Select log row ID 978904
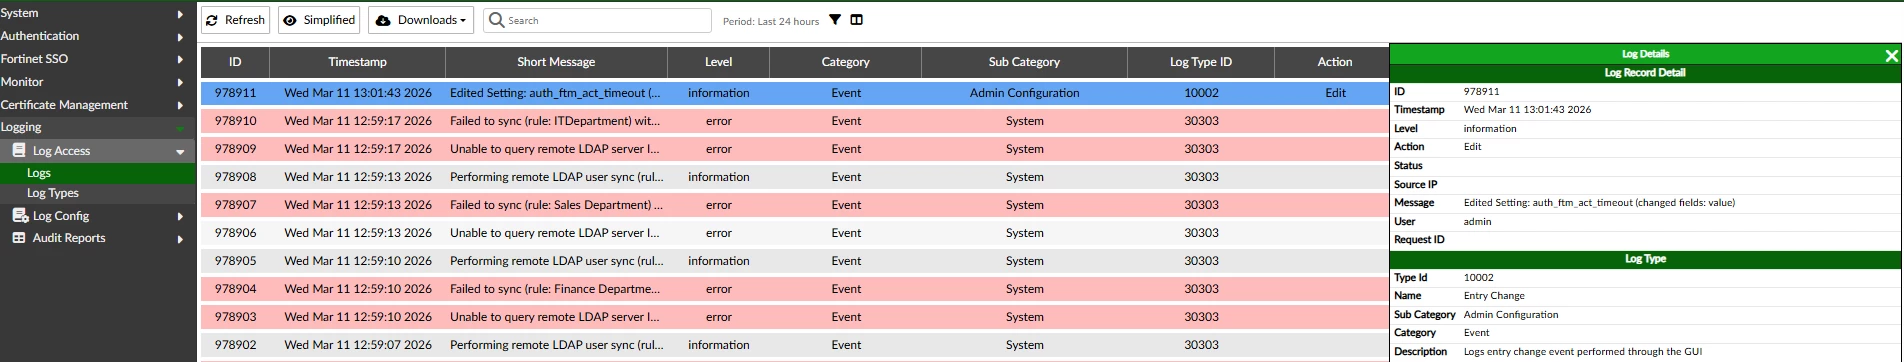Screen dimensions: 1904x362 [x=794, y=289]
